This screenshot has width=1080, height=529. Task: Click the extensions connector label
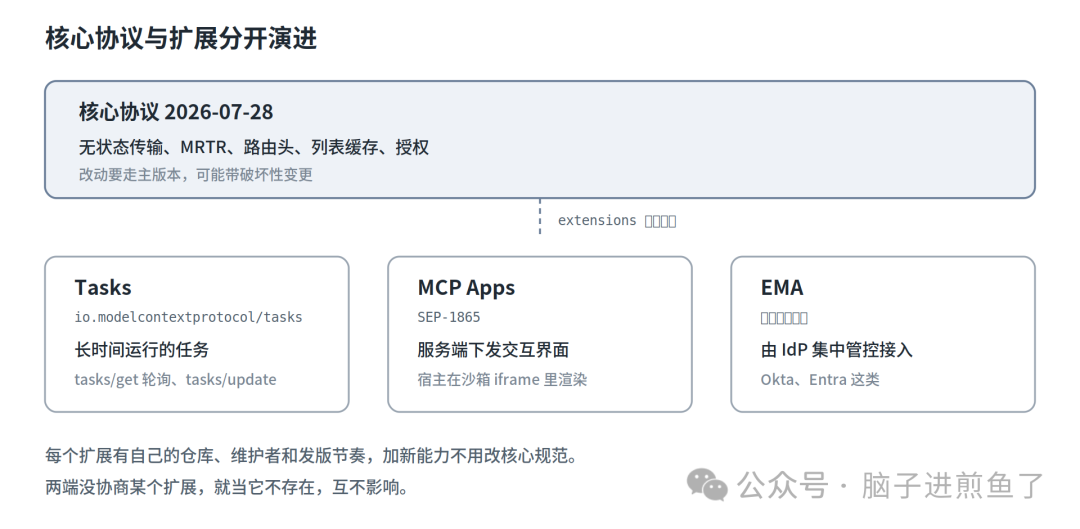point(616,220)
